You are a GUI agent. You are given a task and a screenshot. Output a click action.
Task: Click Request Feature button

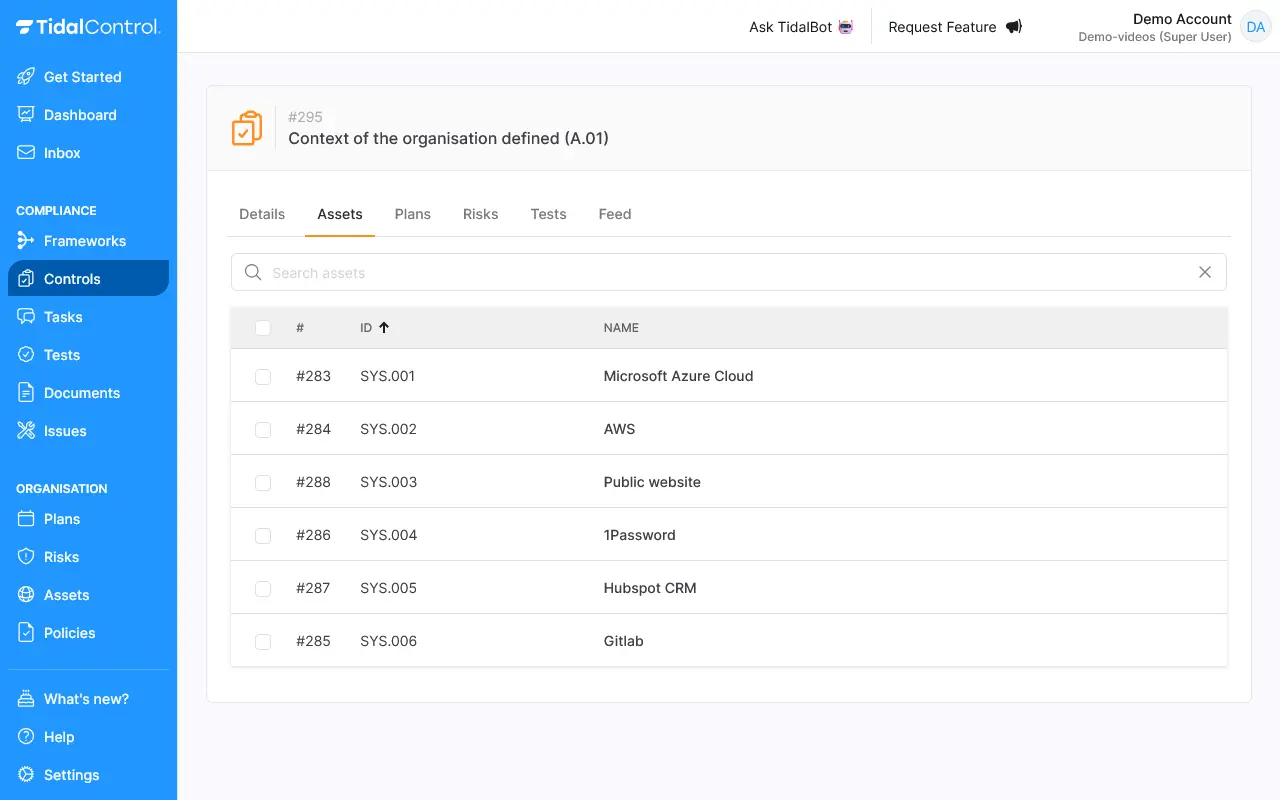click(955, 27)
